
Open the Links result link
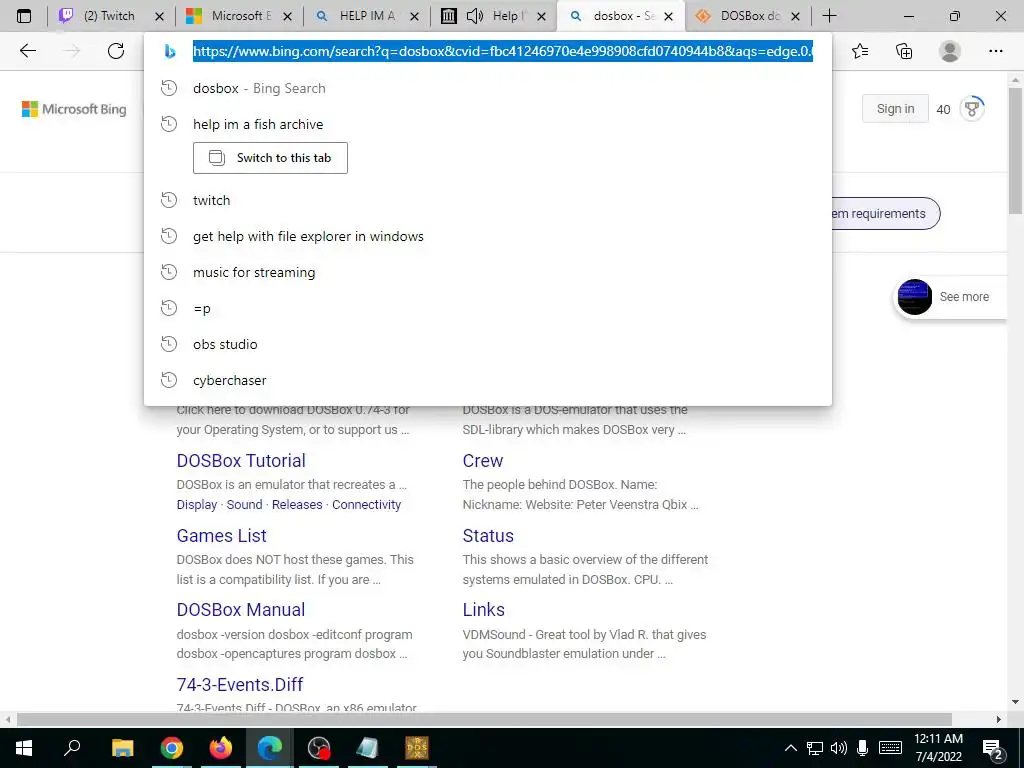click(x=483, y=609)
